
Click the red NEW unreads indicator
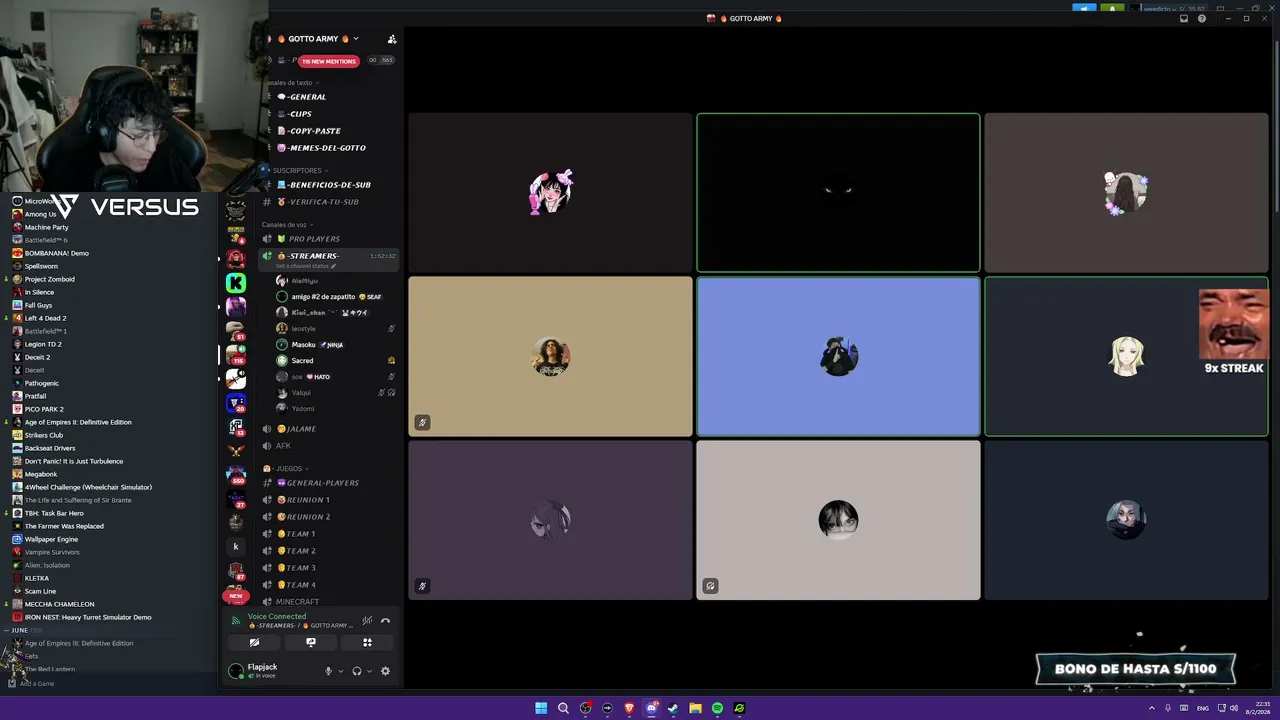[236, 596]
